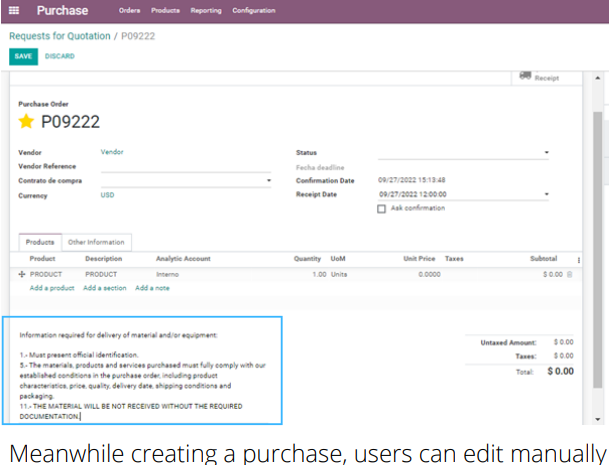Click Add a note link

click(152, 288)
